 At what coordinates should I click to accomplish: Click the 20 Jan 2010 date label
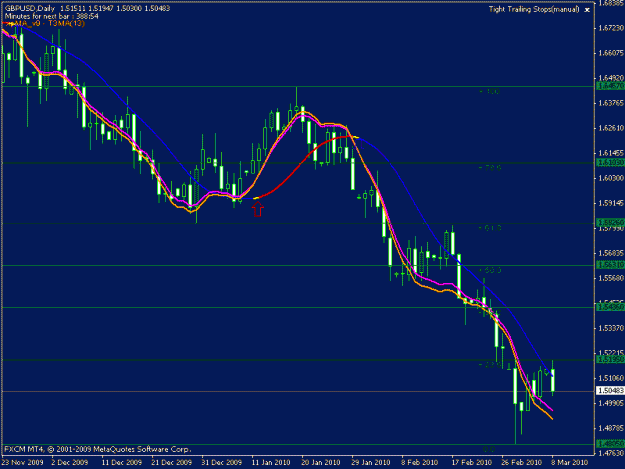coord(320,463)
